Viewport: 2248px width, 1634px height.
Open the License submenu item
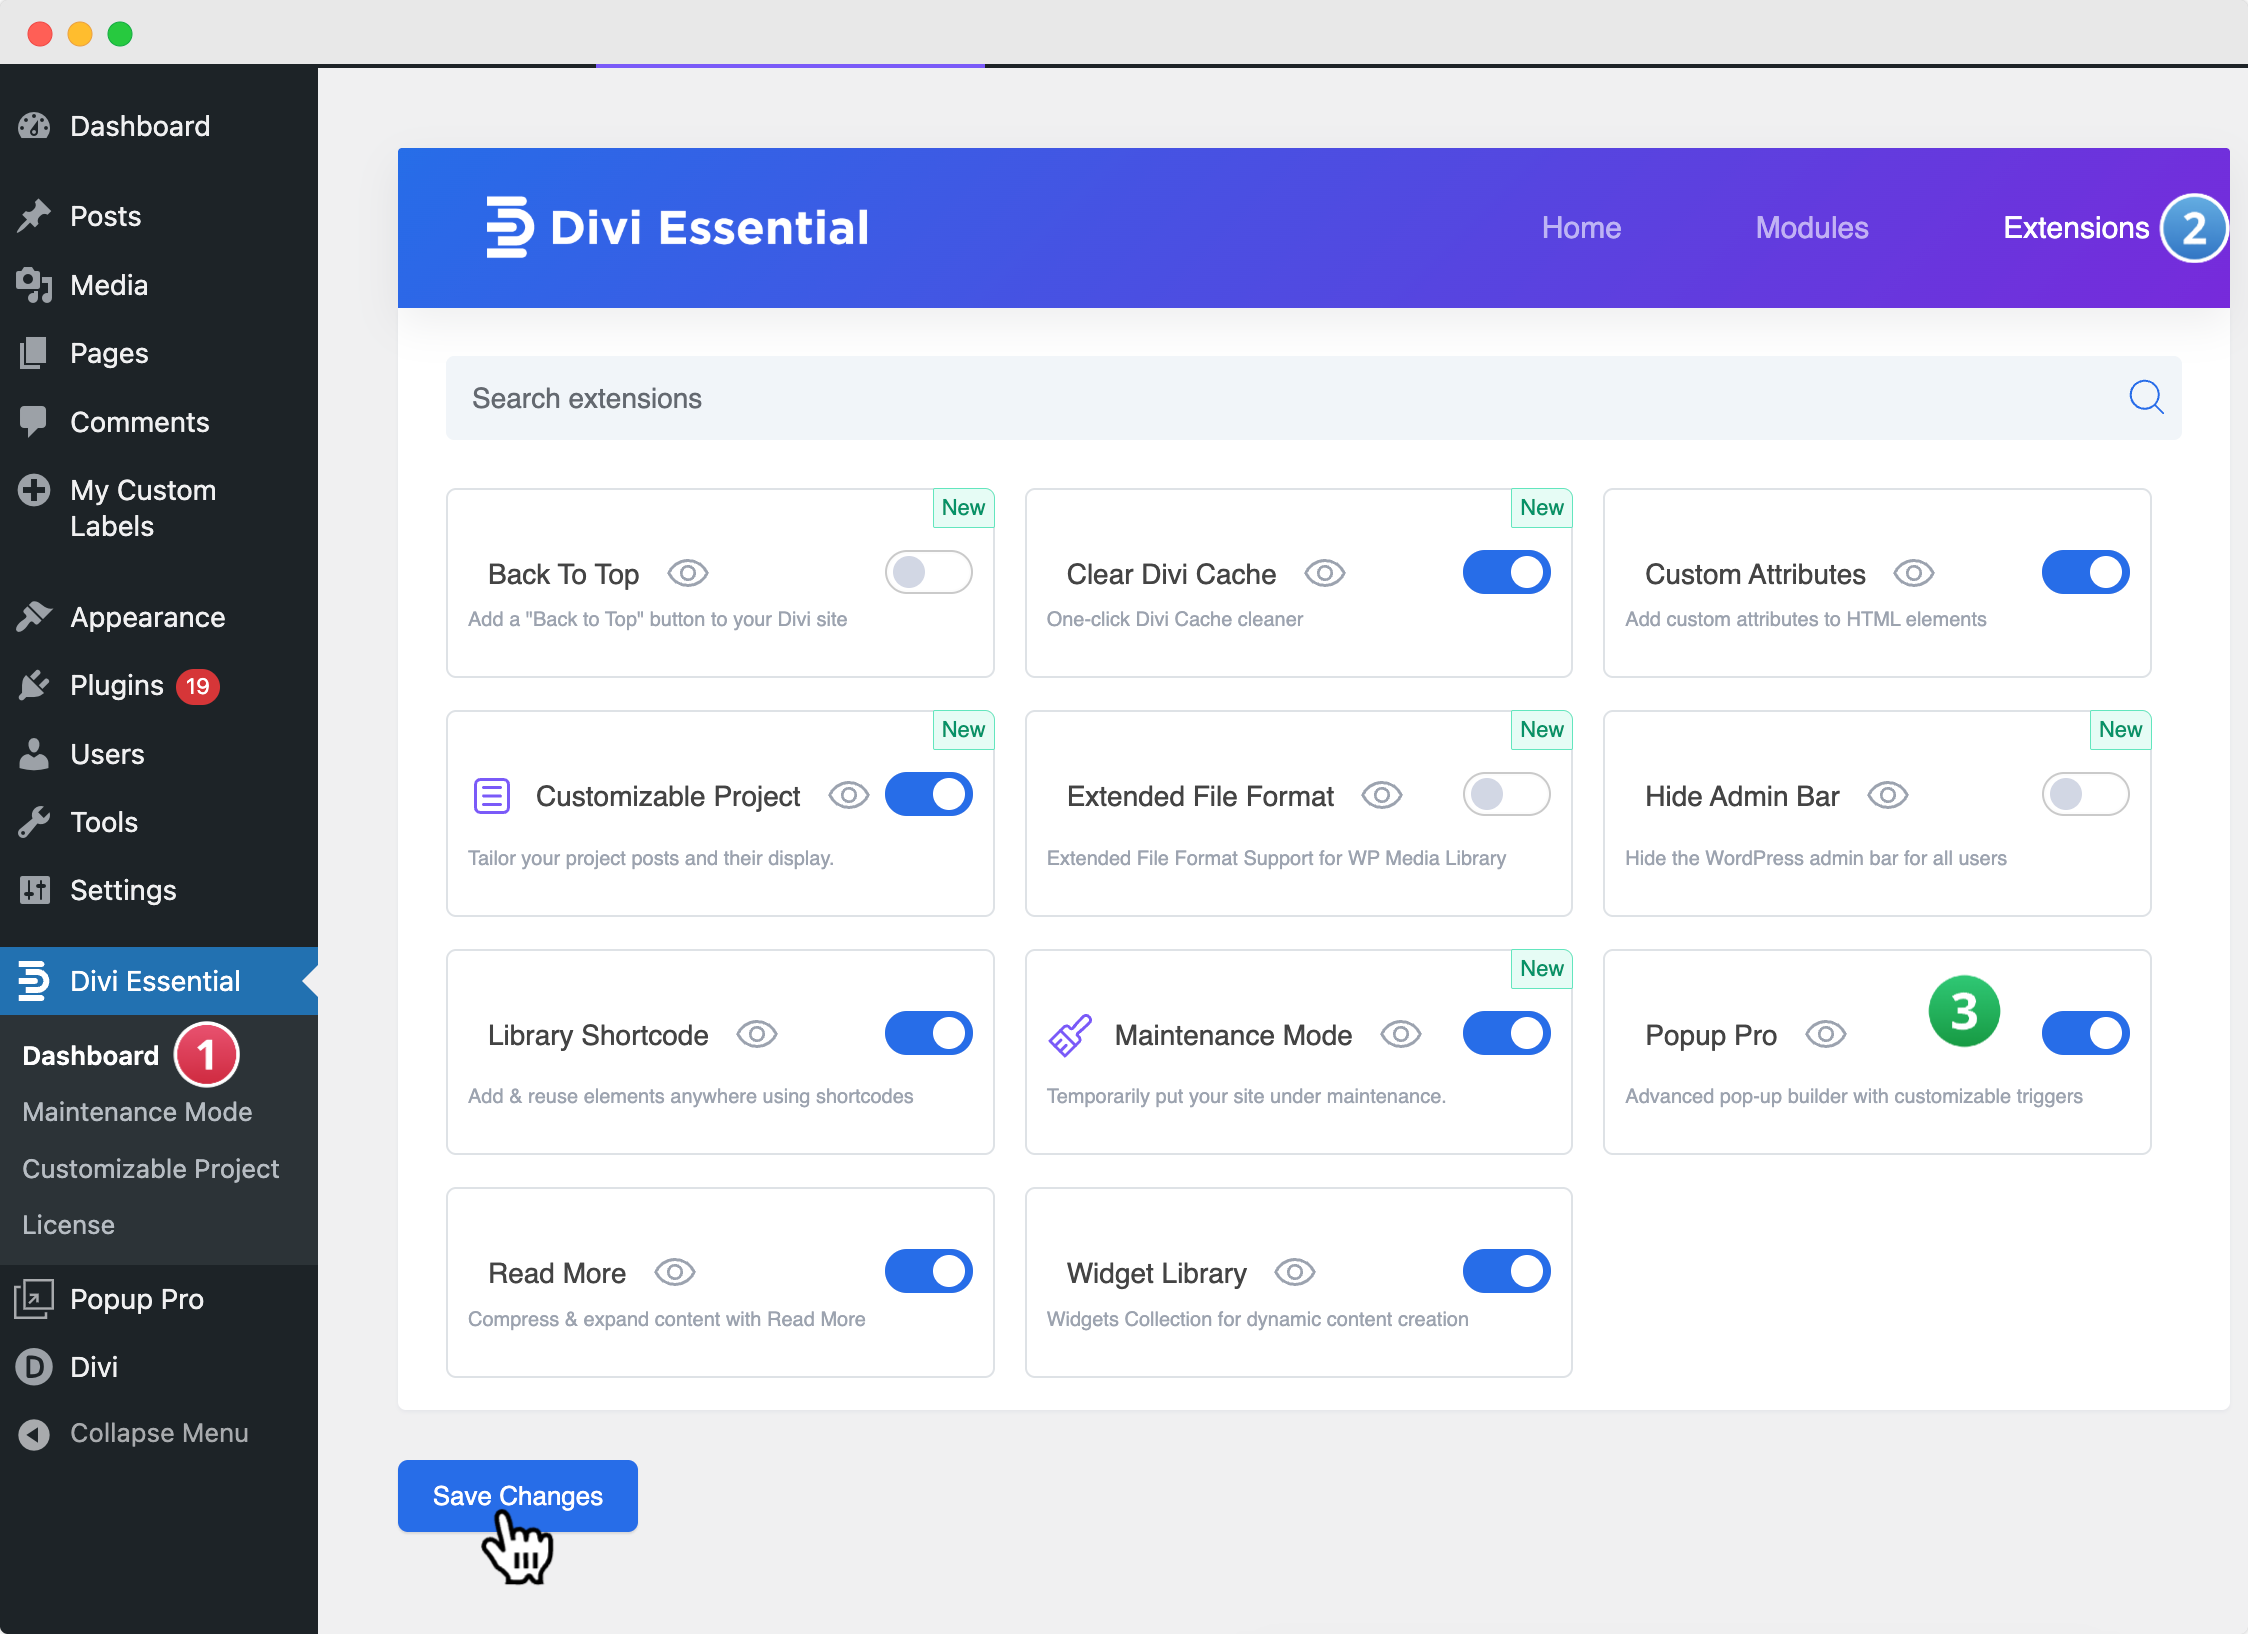[68, 1225]
